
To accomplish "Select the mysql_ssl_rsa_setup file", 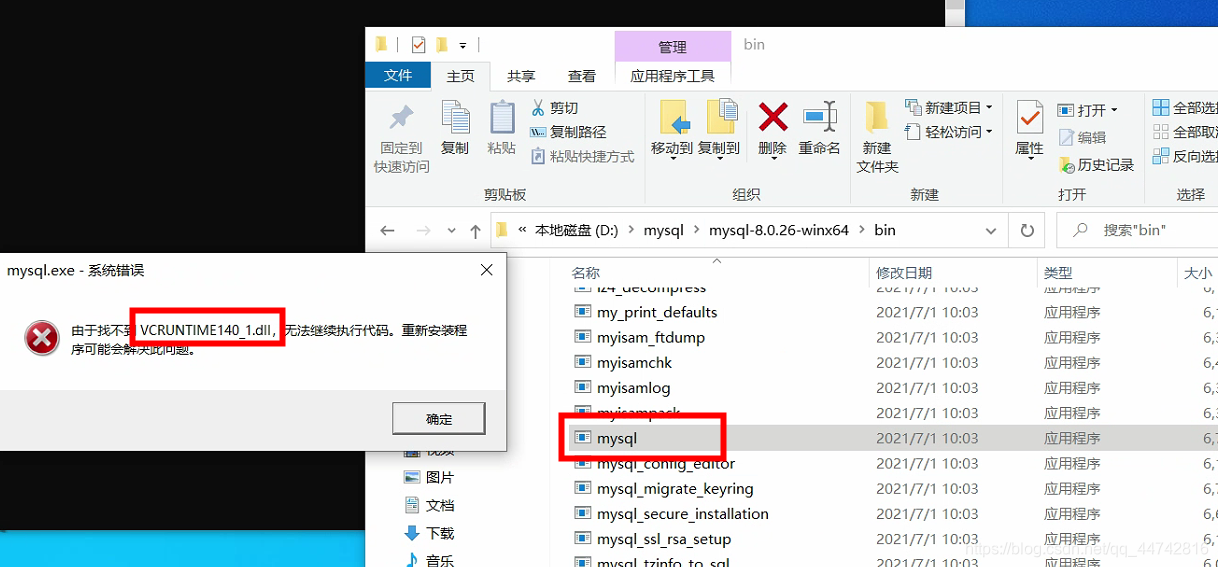I will [x=664, y=539].
